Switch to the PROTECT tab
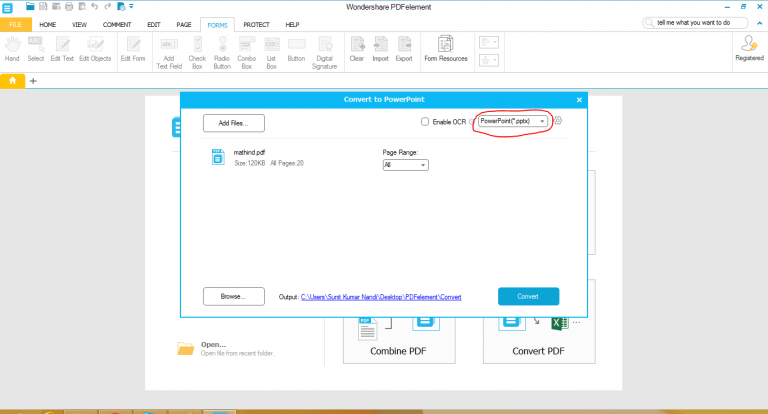This screenshot has width=768, height=414. 256,24
